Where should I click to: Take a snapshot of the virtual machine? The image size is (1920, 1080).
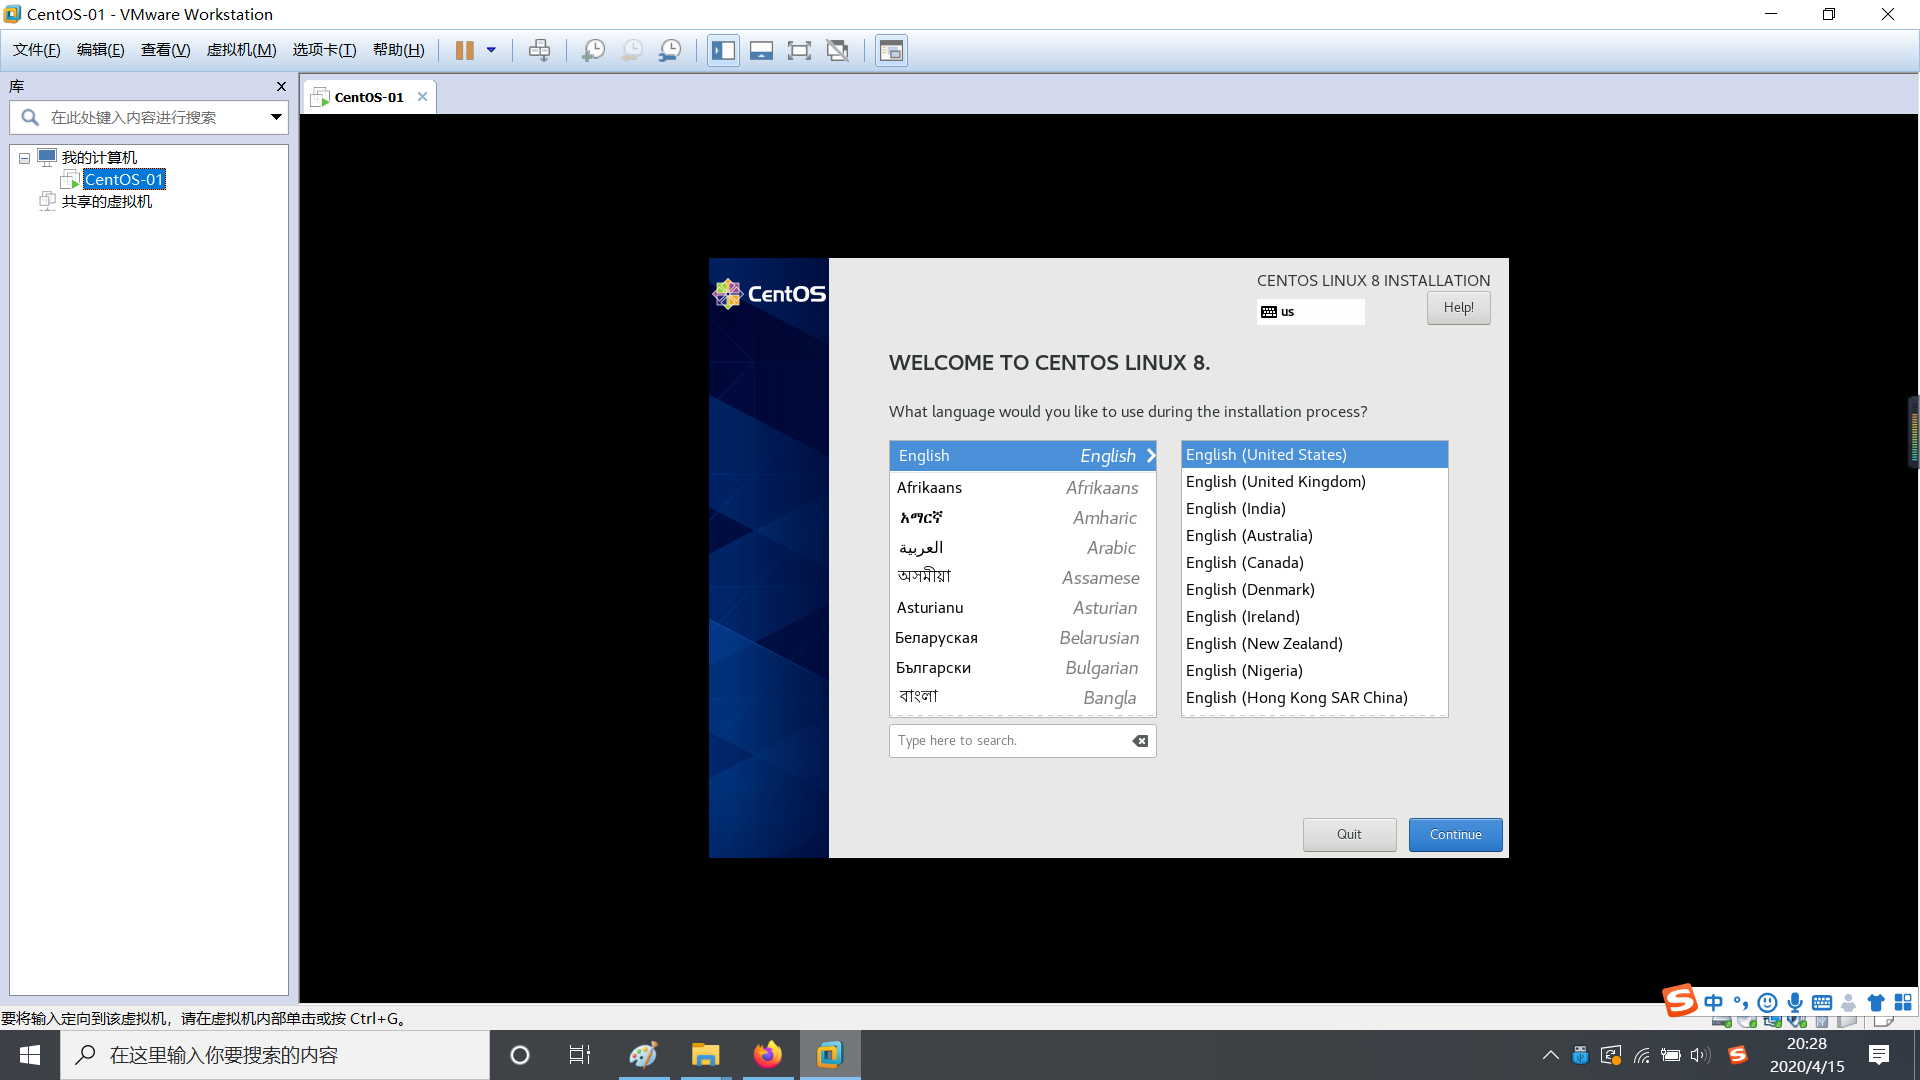coord(593,50)
